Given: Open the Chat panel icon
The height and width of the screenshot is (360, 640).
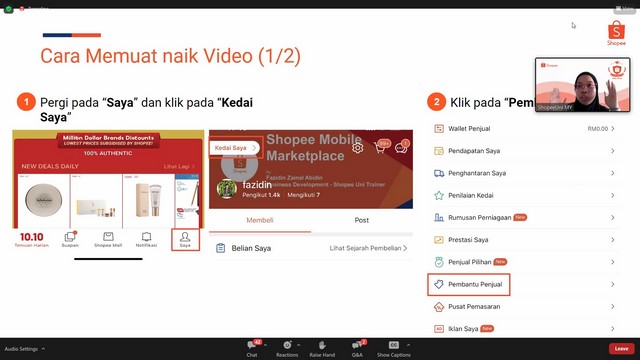Looking at the screenshot, I should coord(251,346).
